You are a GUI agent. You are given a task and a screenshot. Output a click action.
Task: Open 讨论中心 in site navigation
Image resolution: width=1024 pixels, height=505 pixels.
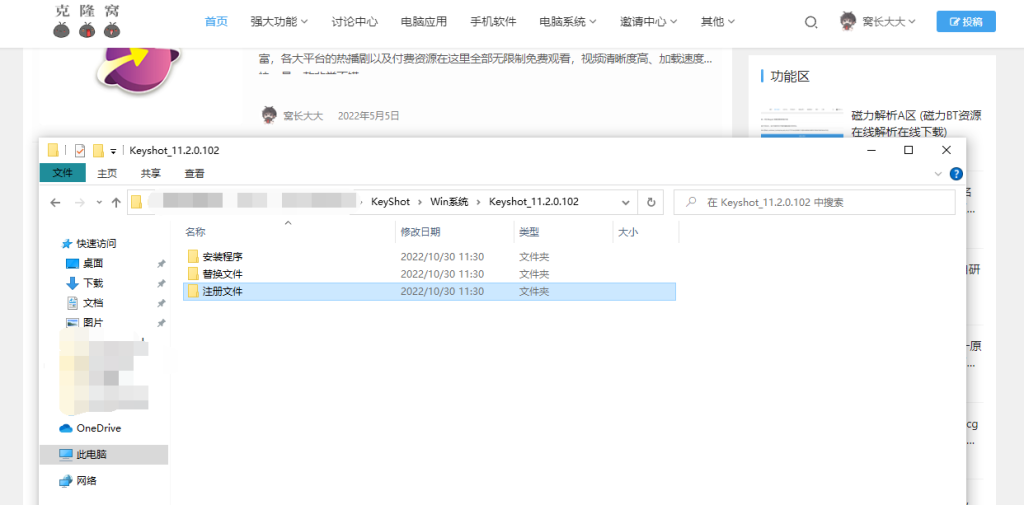(x=355, y=22)
